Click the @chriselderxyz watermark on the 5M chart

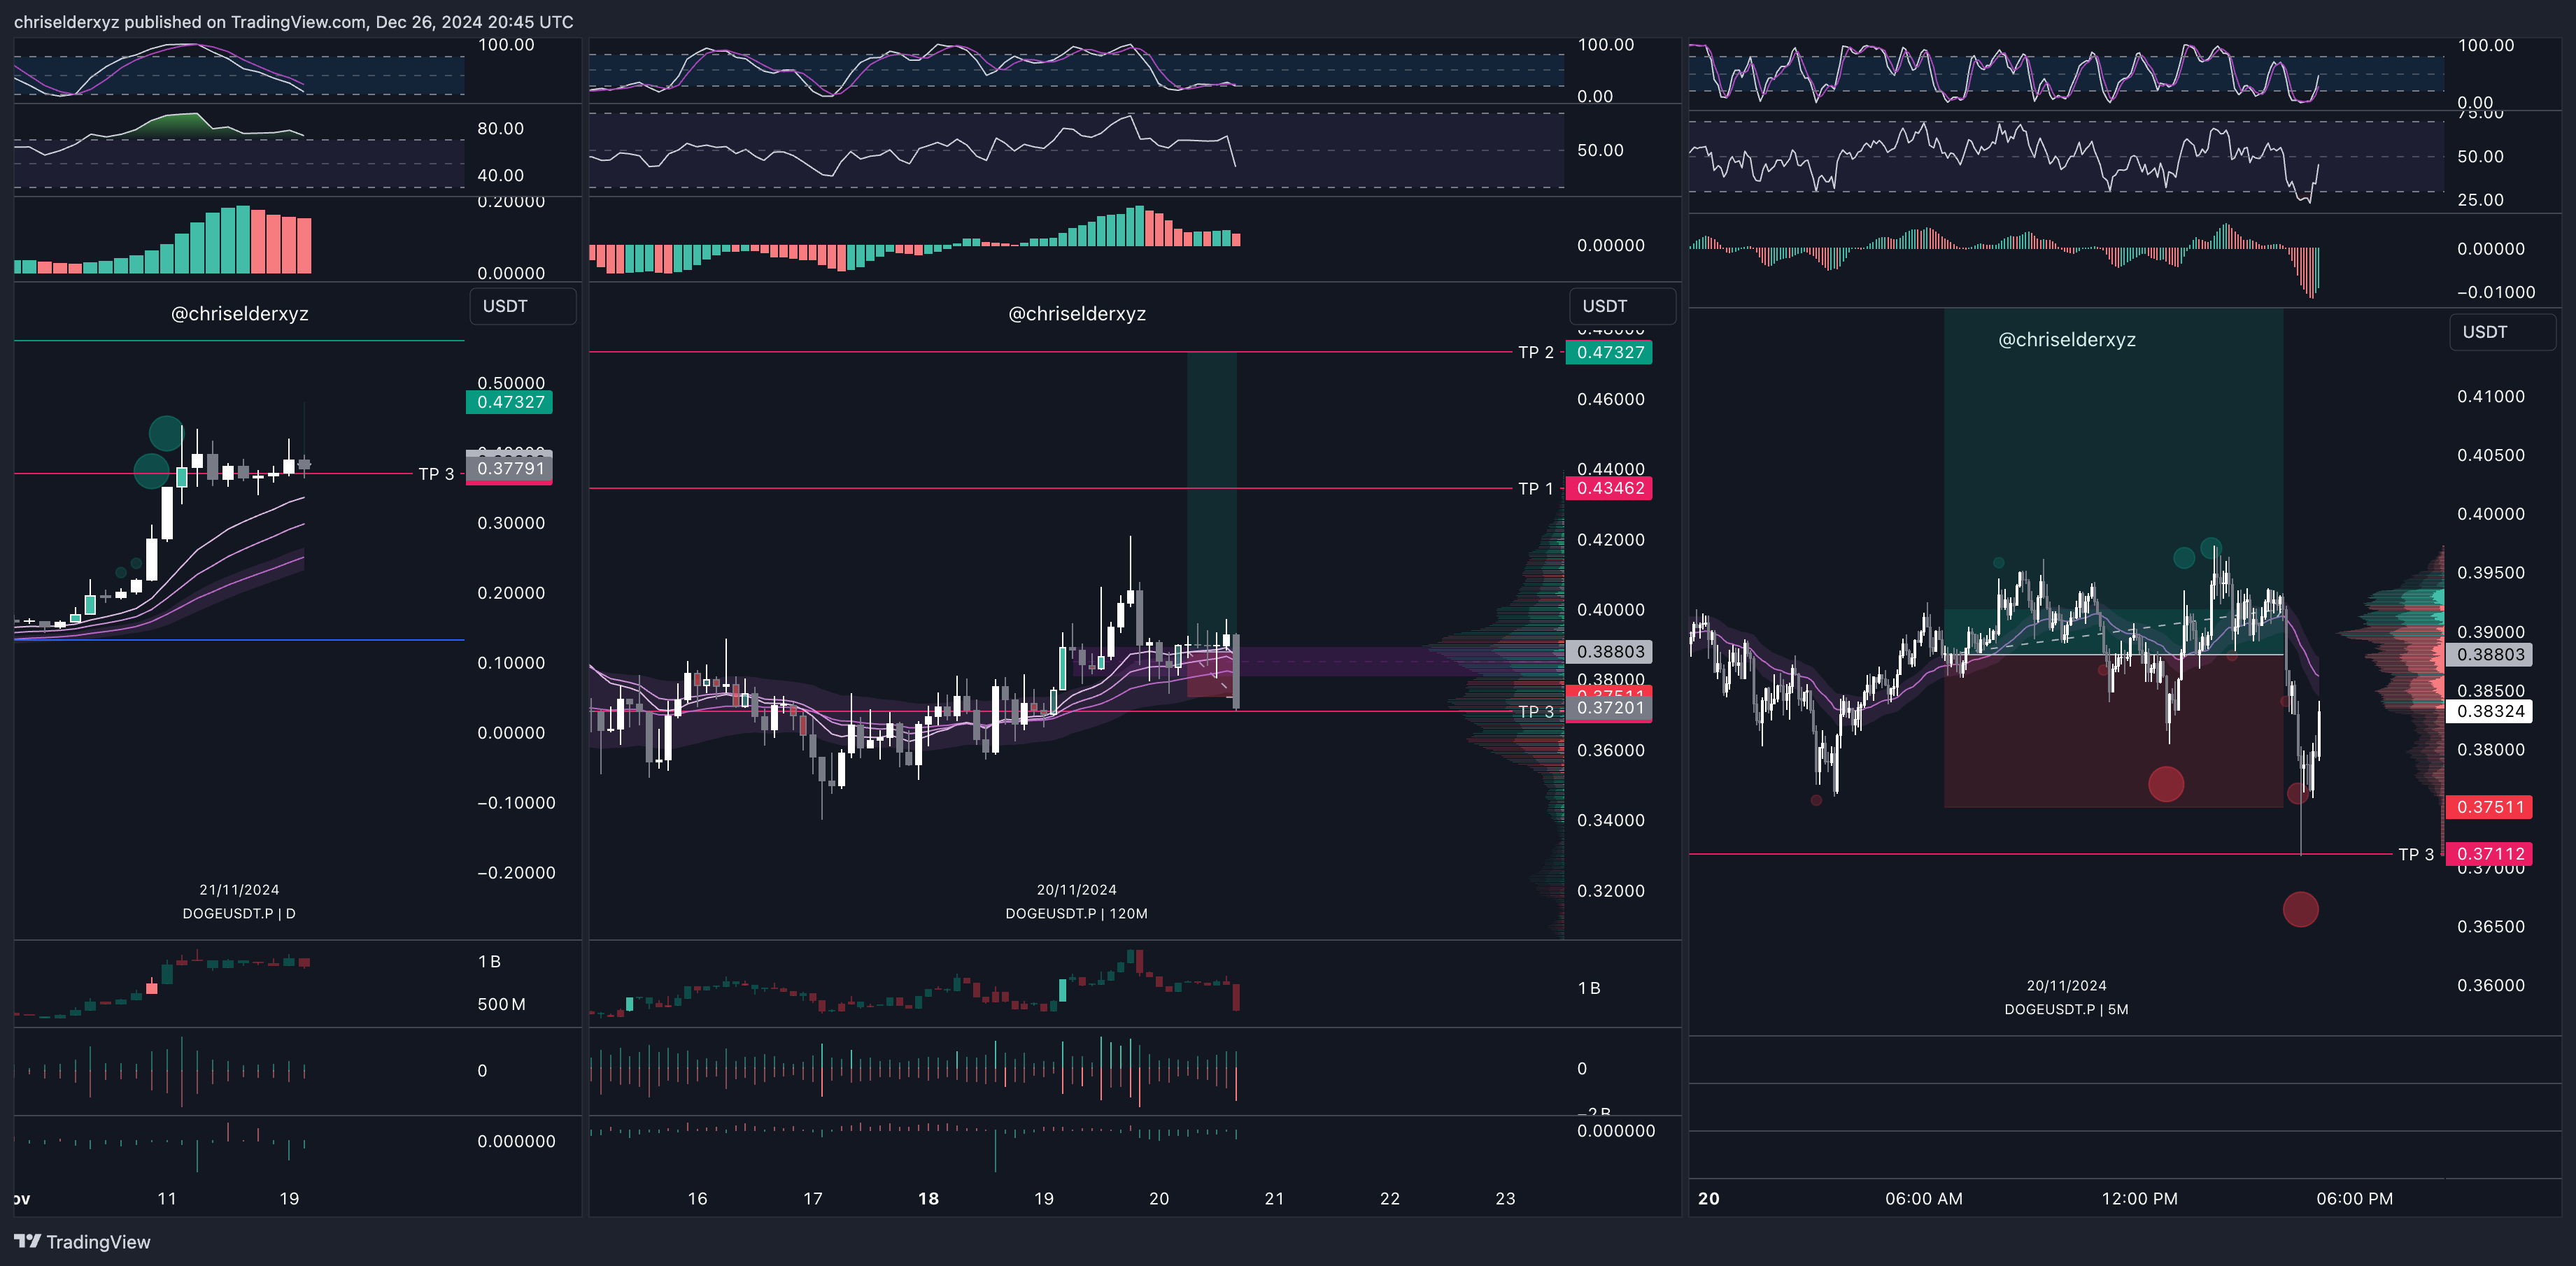pos(2066,340)
